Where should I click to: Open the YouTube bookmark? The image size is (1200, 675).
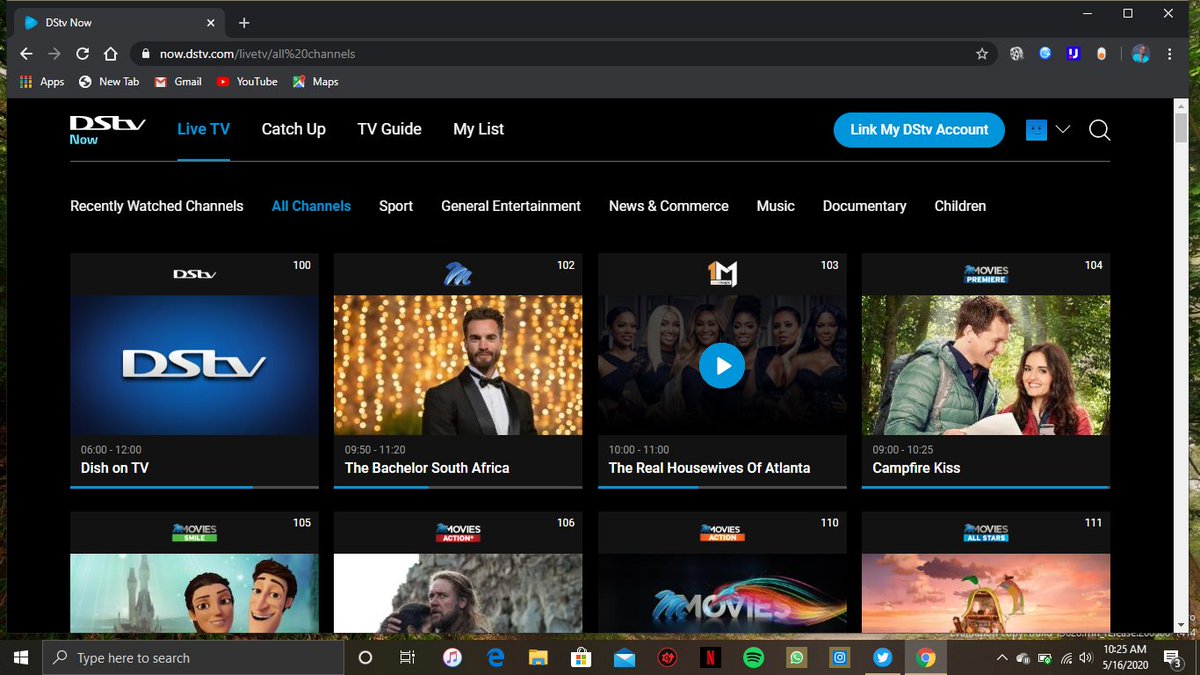[x=247, y=82]
